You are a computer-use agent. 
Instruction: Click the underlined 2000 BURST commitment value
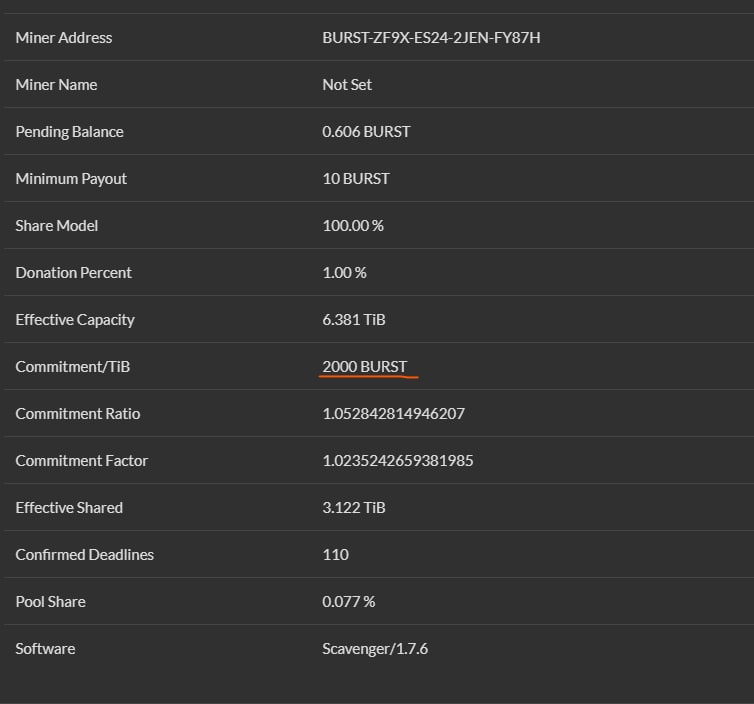pyautogui.click(x=364, y=367)
